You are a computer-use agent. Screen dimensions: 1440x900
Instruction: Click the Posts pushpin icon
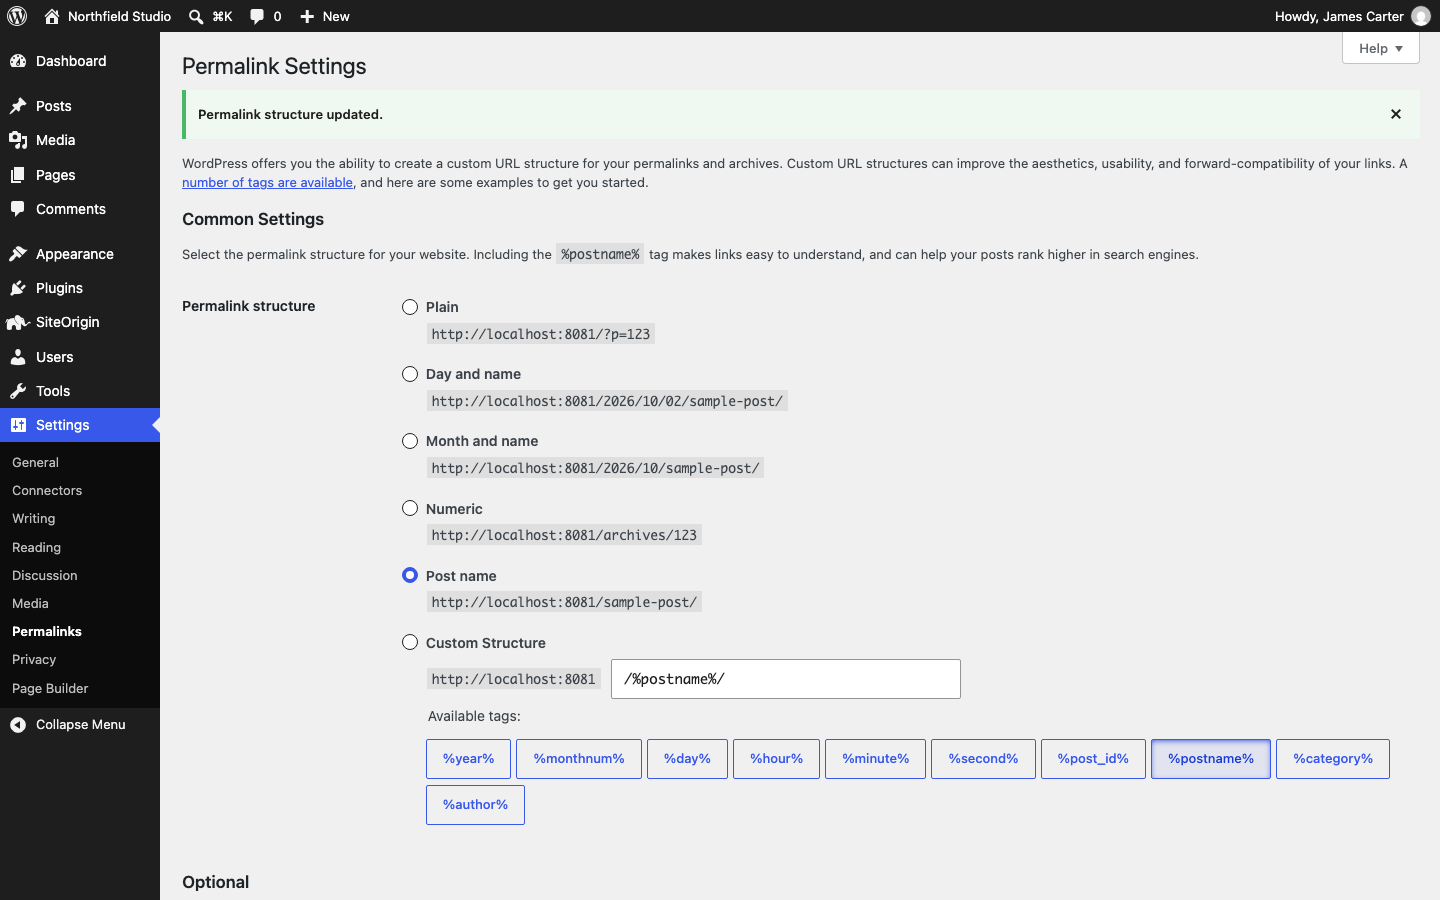pyautogui.click(x=18, y=106)
